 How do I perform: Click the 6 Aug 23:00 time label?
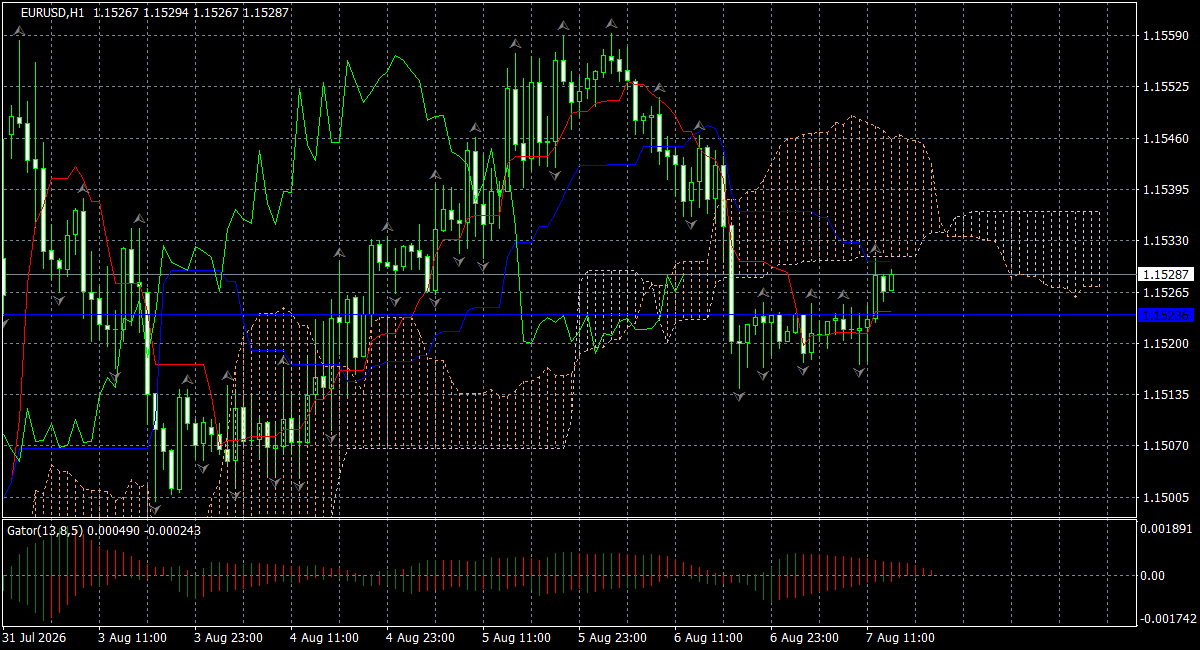804,638
